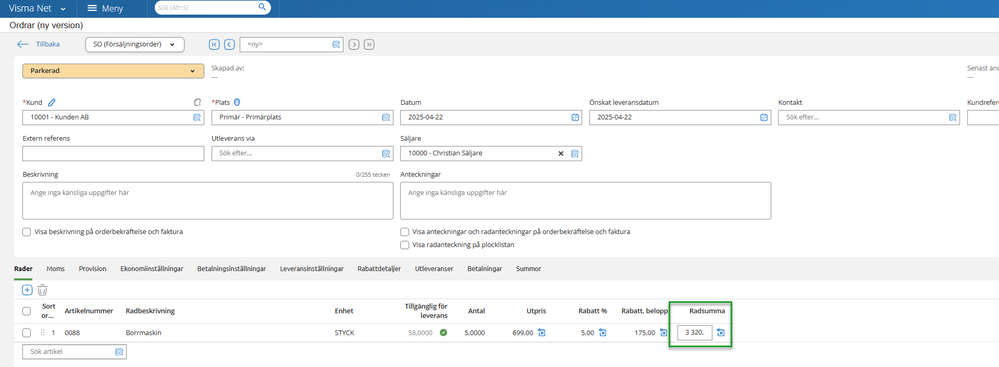
Task: Click the Enhet cell STYCK
Action: coord(345,333)
